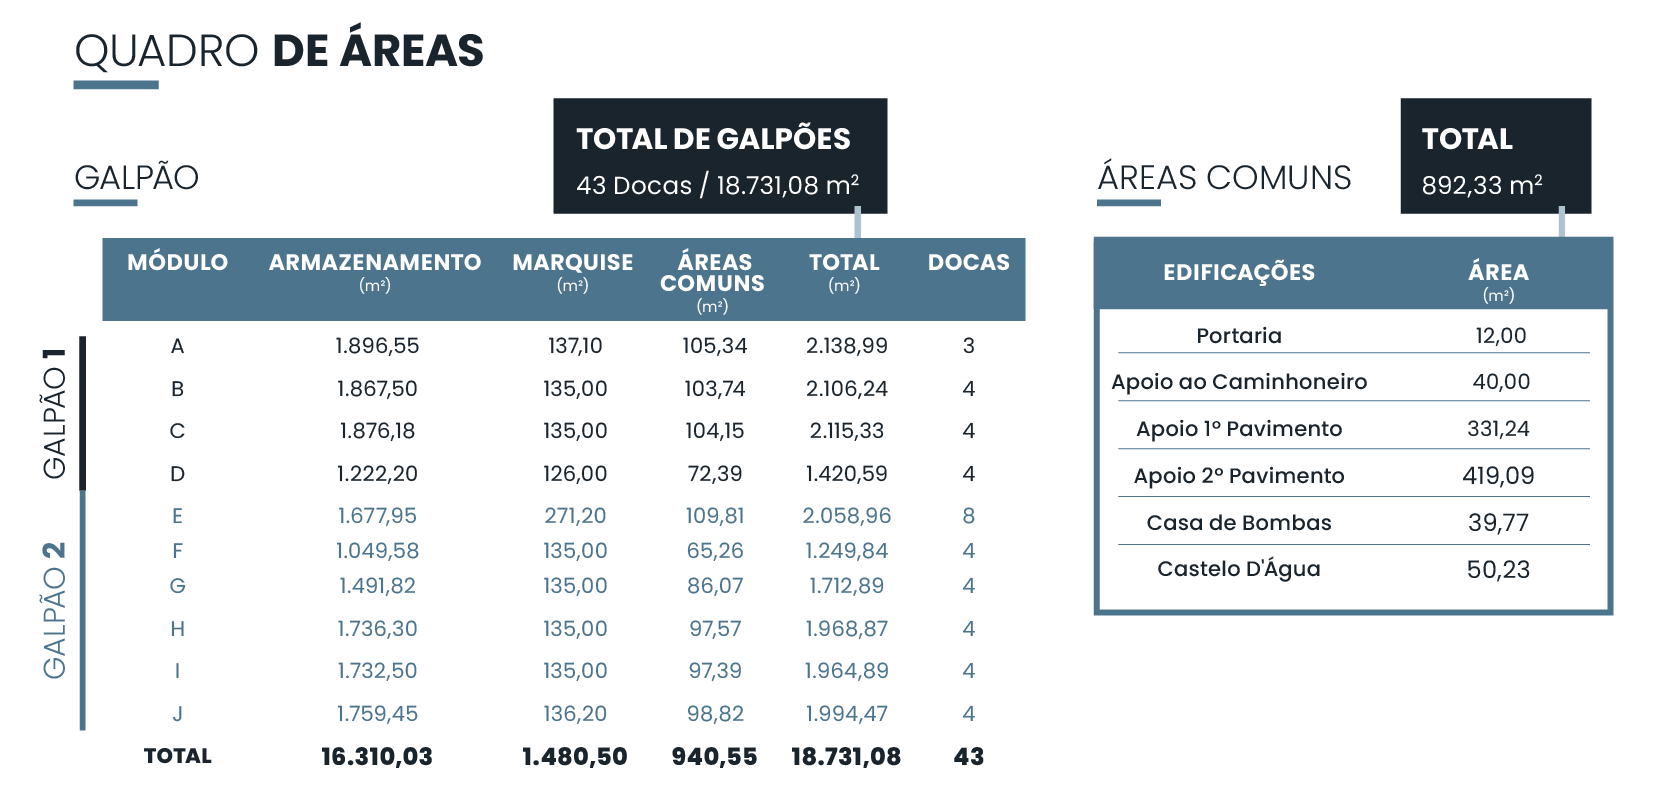
Task: Click the grand total 18.731,08 in bottom row
Action: pos(845,757)
